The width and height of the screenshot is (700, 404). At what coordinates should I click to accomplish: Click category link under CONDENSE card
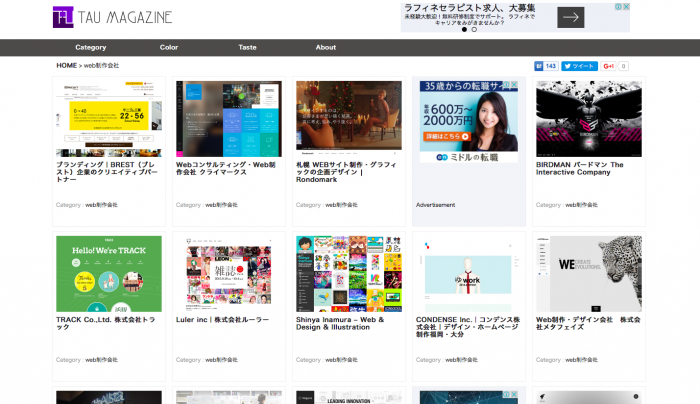pyautogui.click(x=461, y=360)
